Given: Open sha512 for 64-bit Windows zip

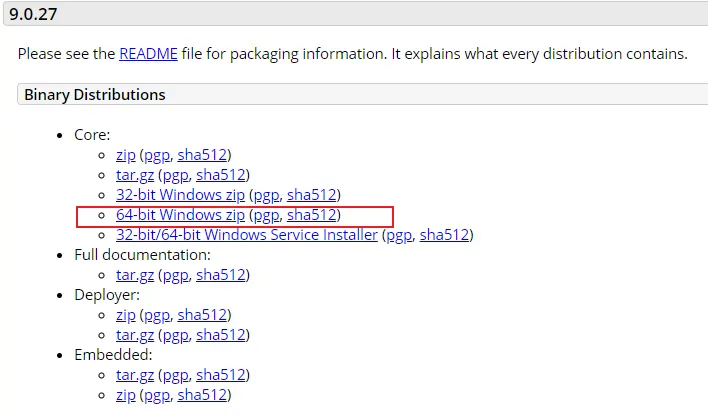Looking at the screenshot, I should pyautogui.click(x=312, y=215).
